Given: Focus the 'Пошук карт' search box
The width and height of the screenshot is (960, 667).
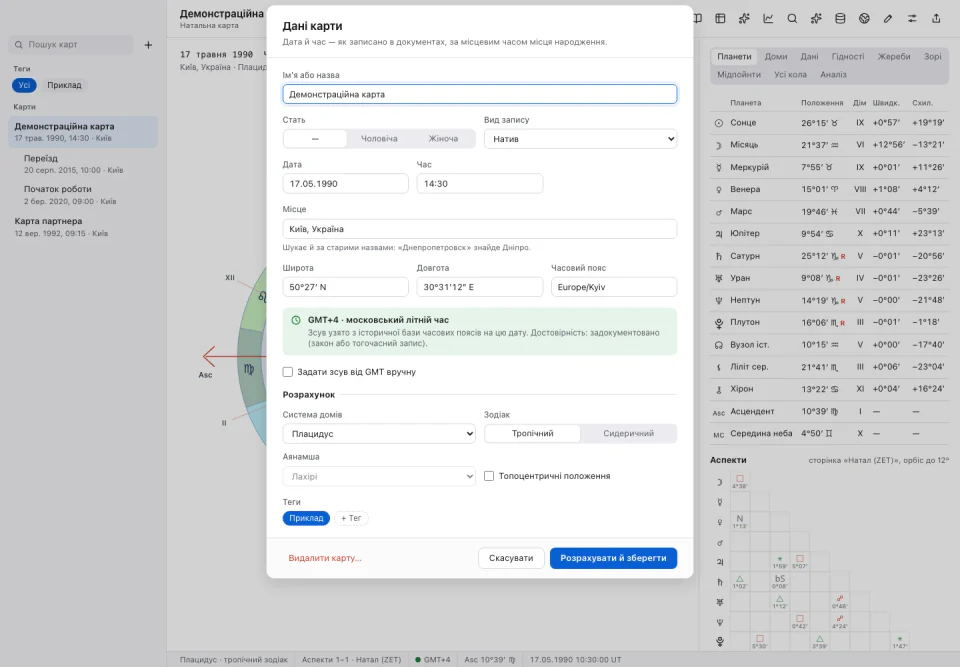Looking at the screenshot, I should pos(71,45).
